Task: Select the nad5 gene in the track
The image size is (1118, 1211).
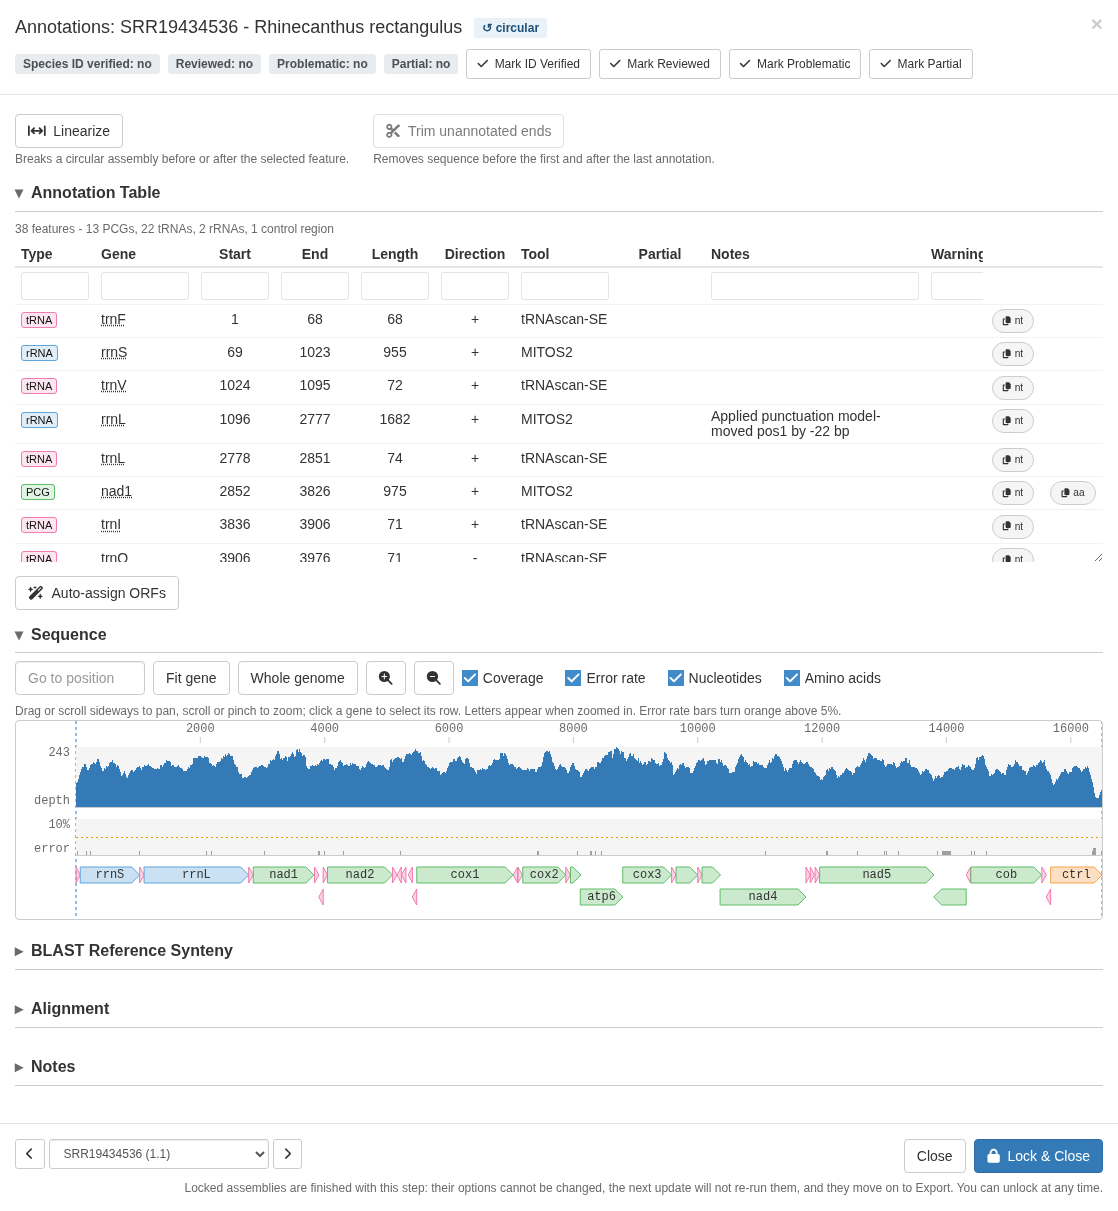Action: click(877, 875)
